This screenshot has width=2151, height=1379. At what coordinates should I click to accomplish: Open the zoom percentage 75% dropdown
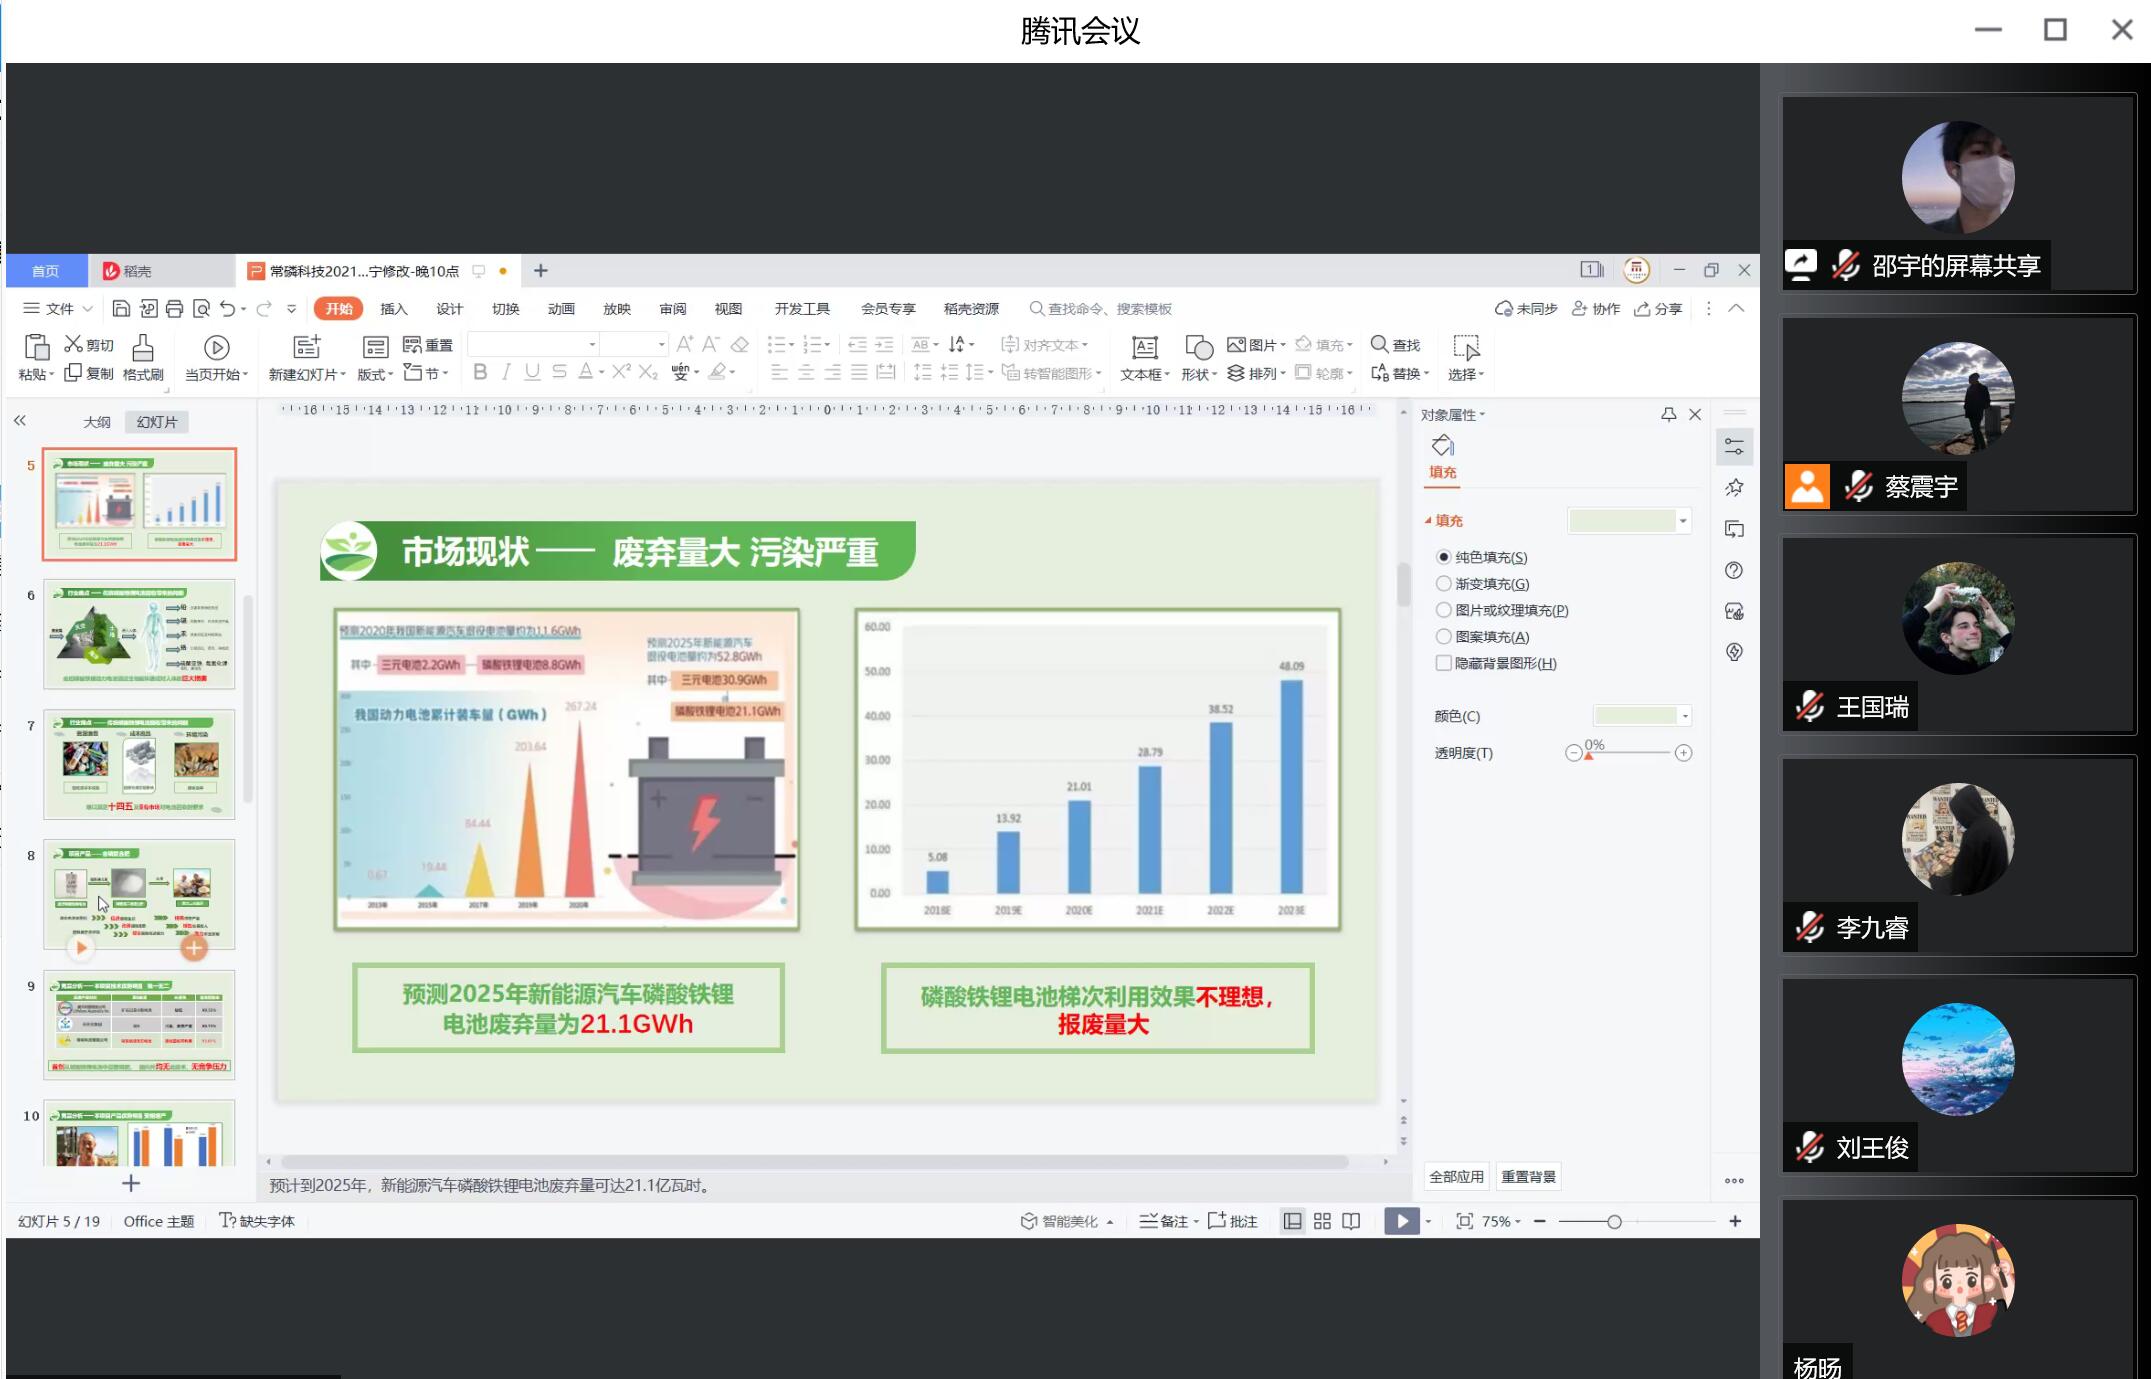pos(1501,1221)
